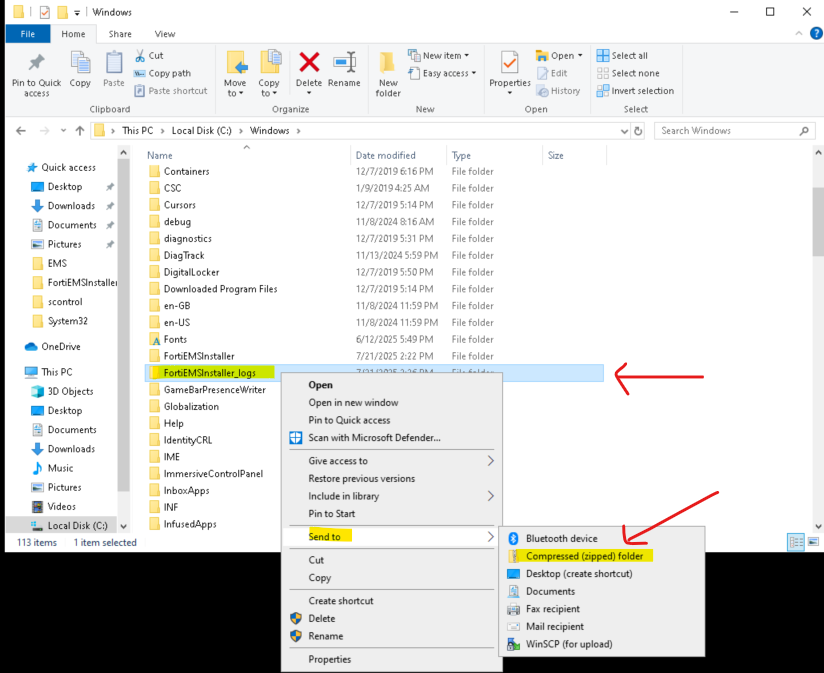This screenshot has height=673, width=824.
Task: Click Select all in the ribbon
Action: pos(622,56)
